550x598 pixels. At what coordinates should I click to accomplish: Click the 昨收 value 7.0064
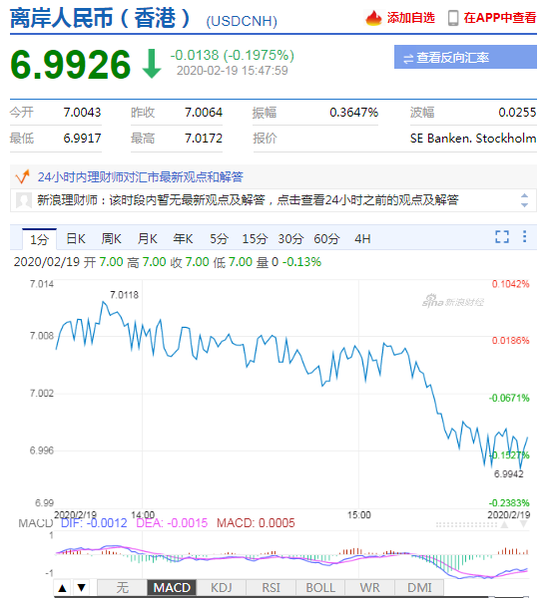(203, 113)
